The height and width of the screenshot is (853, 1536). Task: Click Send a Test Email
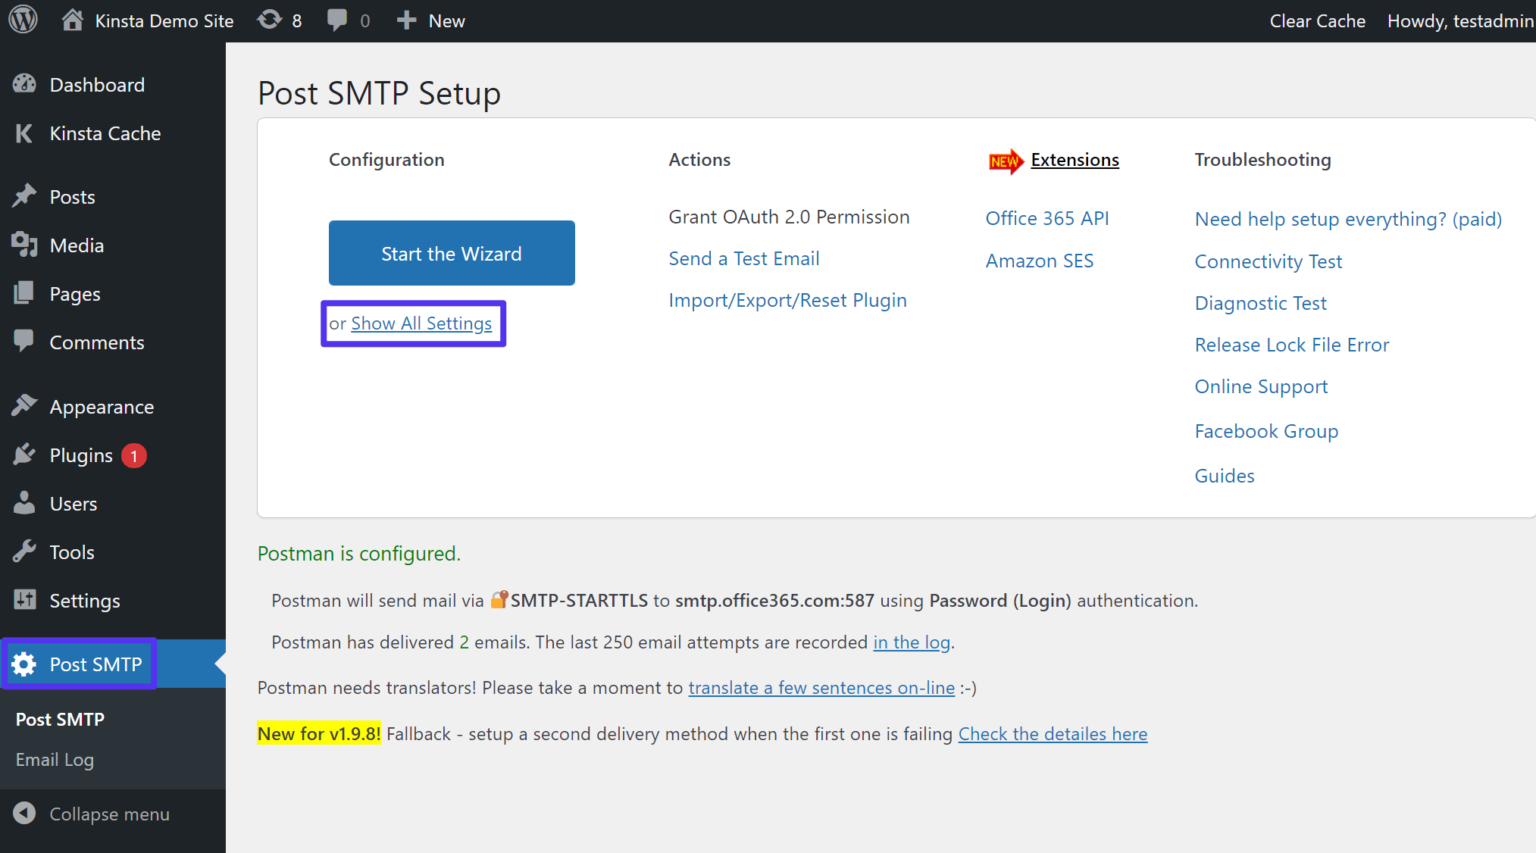[744, 258]
